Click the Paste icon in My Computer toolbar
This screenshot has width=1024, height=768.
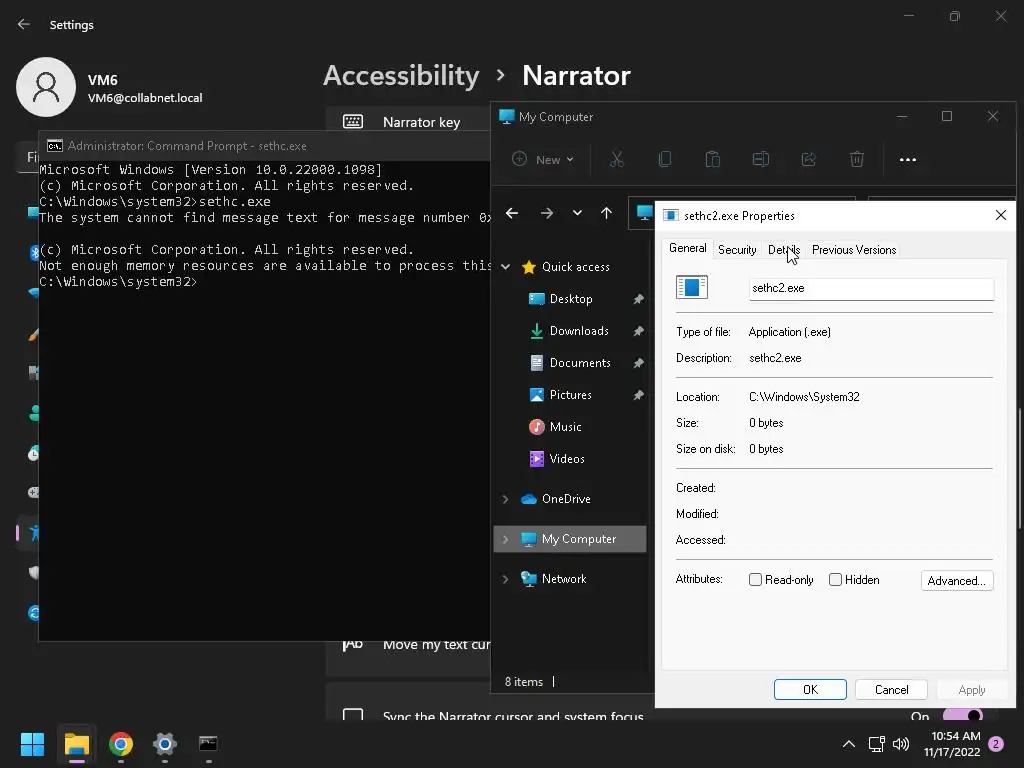(x=712, y=159)
